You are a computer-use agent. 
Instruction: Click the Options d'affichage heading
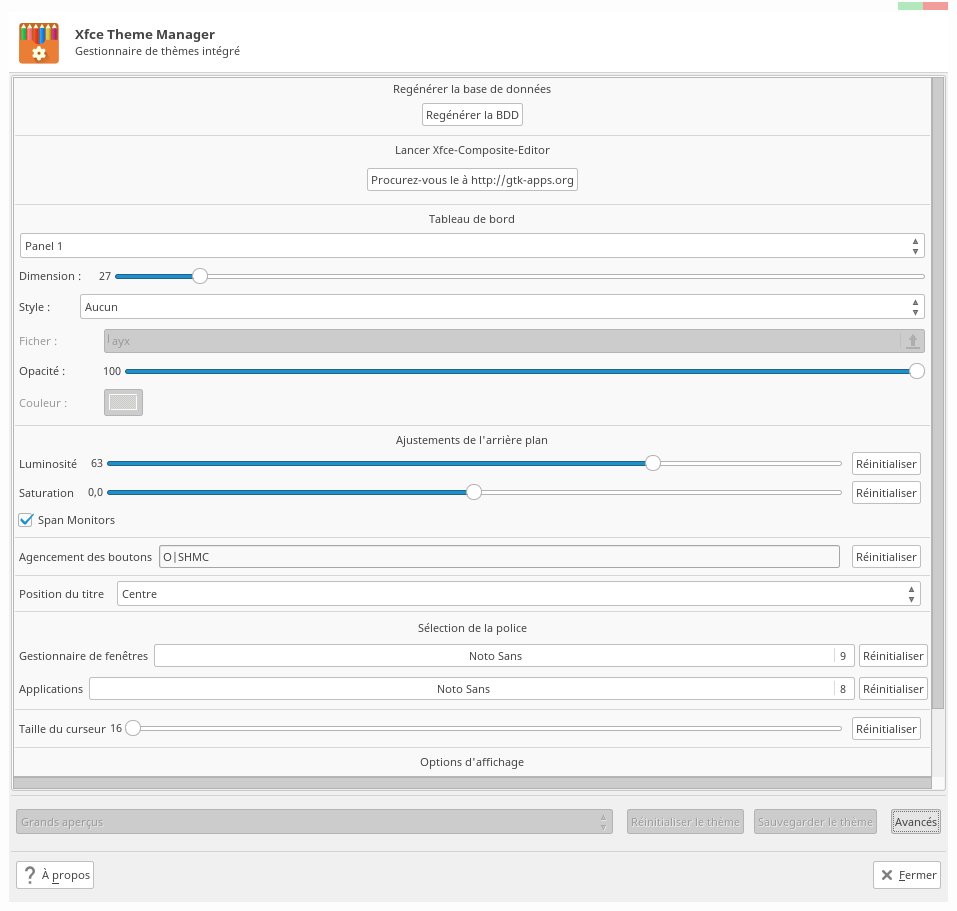tap(472, 762)
